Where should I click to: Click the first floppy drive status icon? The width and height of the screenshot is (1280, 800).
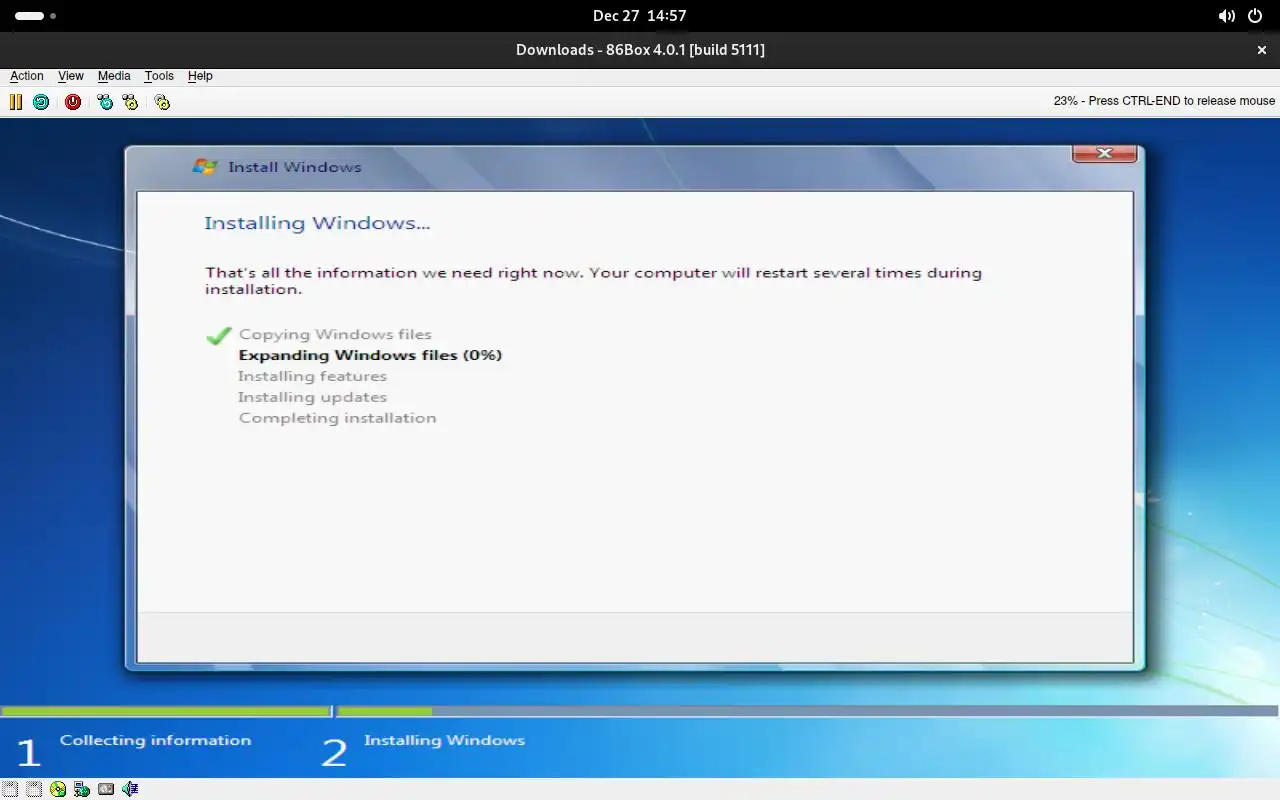tap(9, 789)
